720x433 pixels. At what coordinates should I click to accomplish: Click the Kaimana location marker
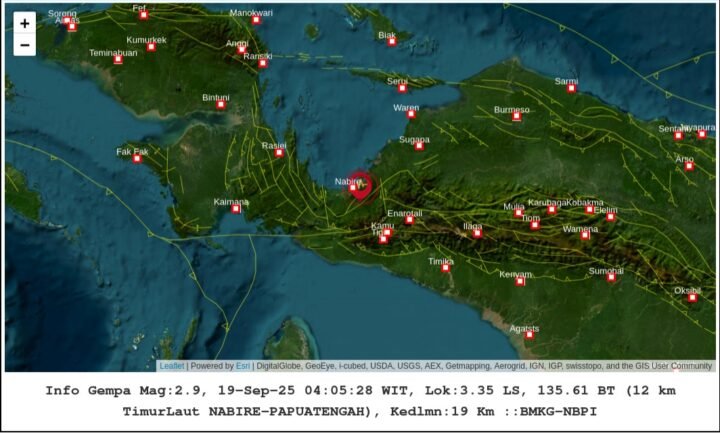(x=236, y=208)
